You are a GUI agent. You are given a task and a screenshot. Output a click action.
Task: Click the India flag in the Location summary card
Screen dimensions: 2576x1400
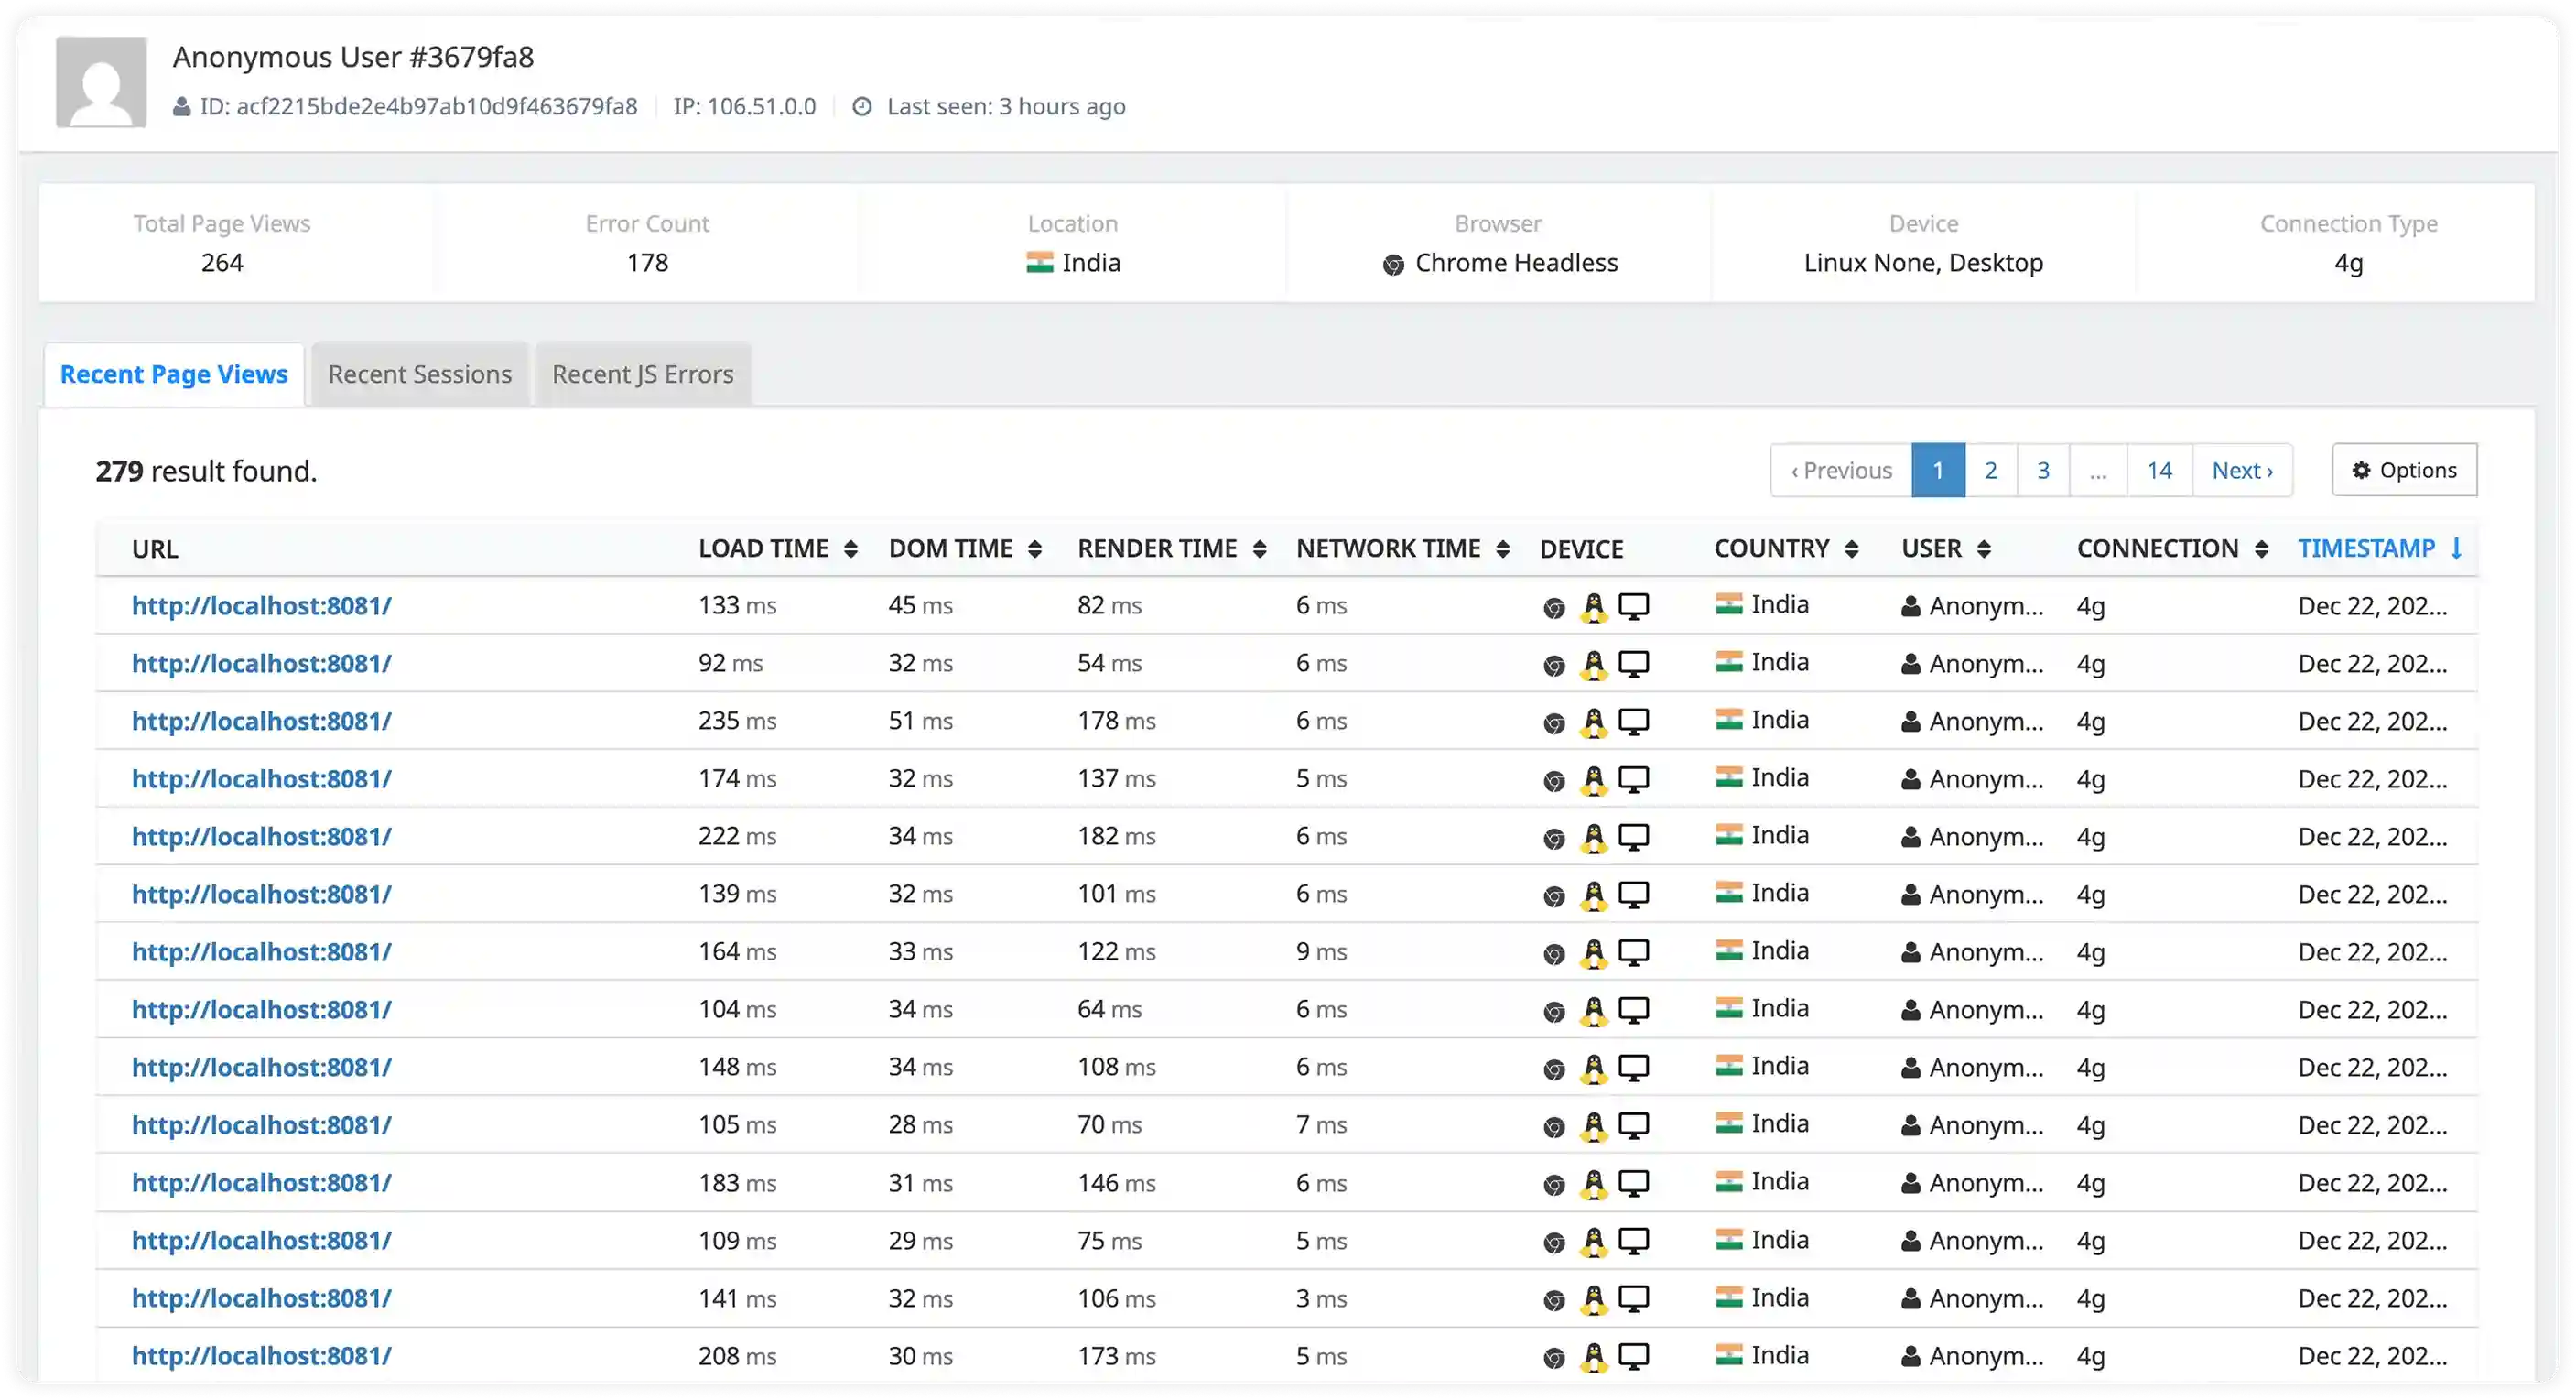pos(1041,263)
